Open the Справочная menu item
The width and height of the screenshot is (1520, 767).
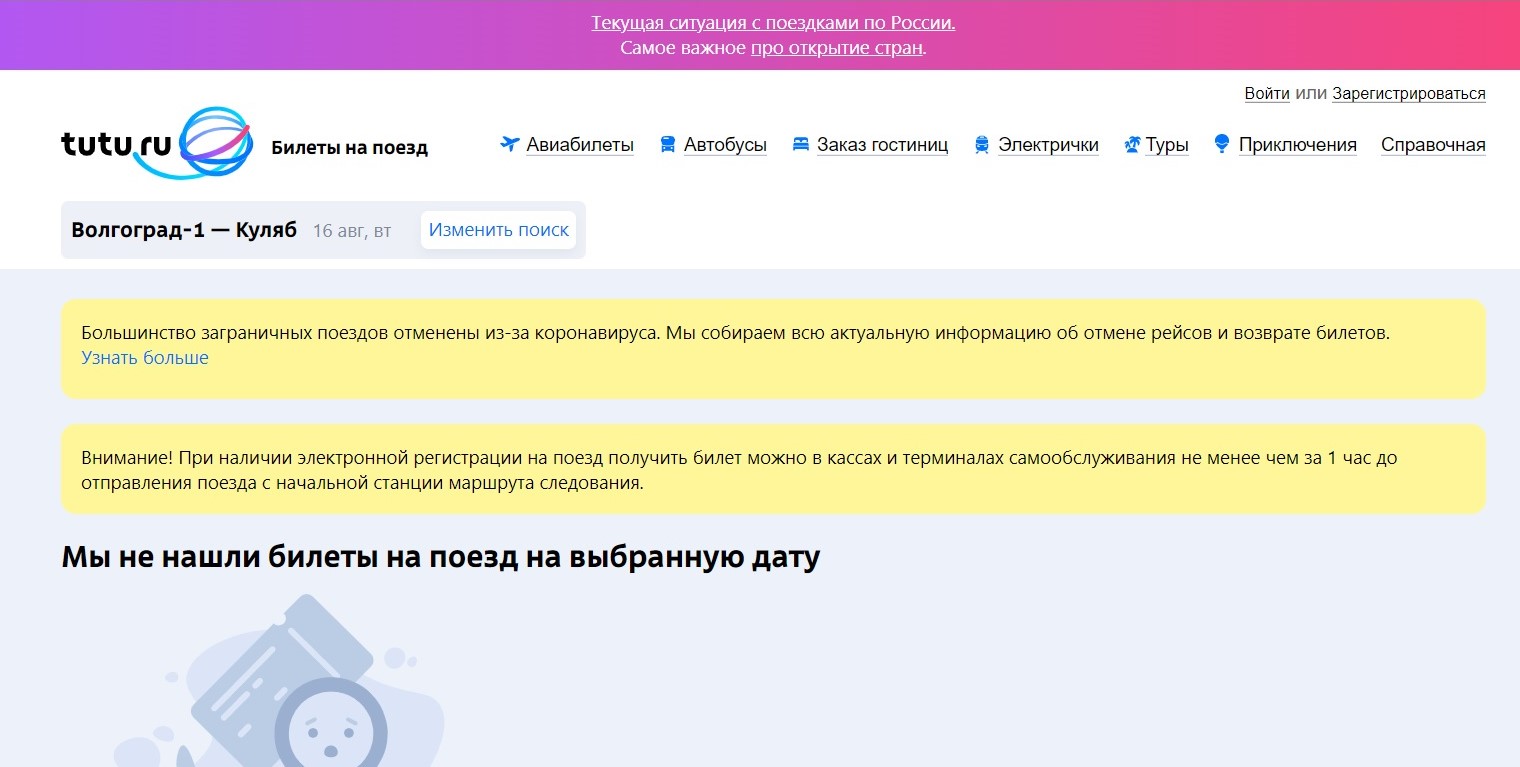click(x=1433, y=145)
